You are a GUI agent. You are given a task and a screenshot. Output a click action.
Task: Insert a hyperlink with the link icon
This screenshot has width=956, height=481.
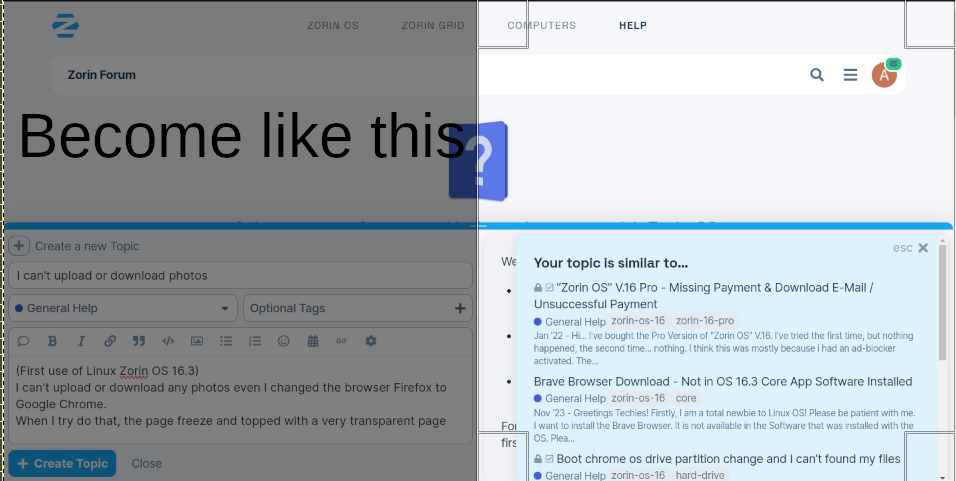coord(110,341)
